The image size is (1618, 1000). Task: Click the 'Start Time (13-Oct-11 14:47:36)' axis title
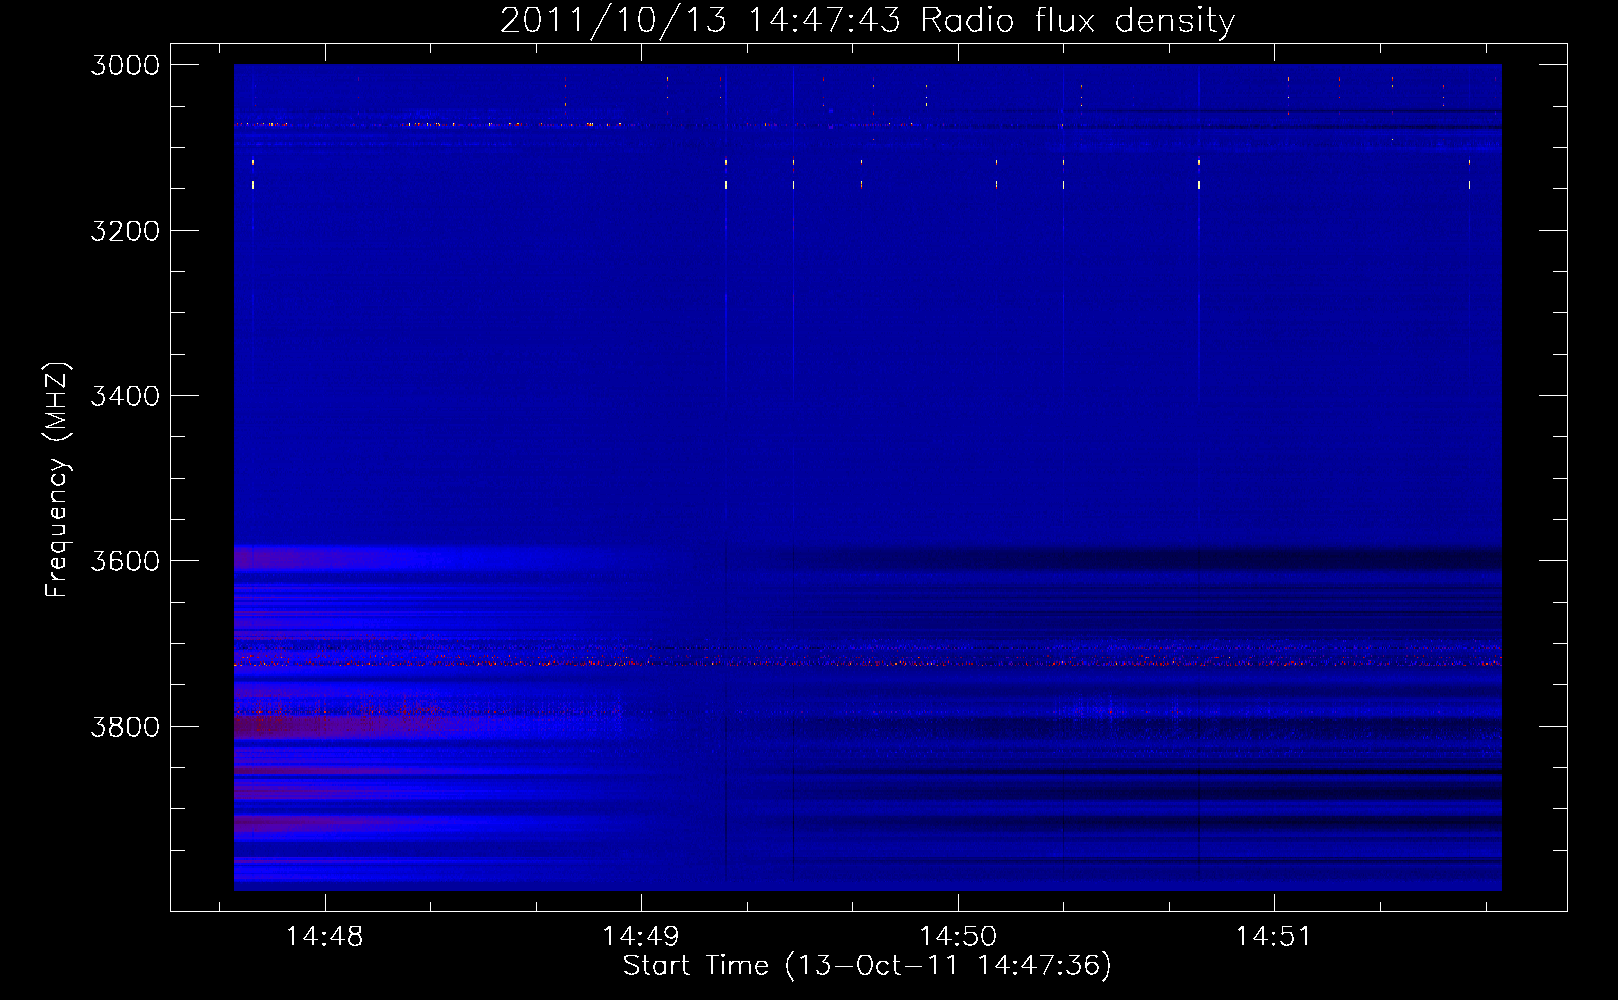coord(867,966)
